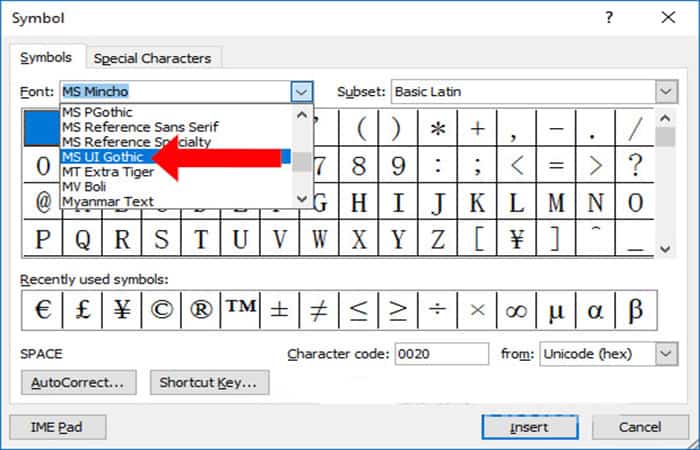Open the Unicode (hex) from dropdown

click(x=666, y=354)
